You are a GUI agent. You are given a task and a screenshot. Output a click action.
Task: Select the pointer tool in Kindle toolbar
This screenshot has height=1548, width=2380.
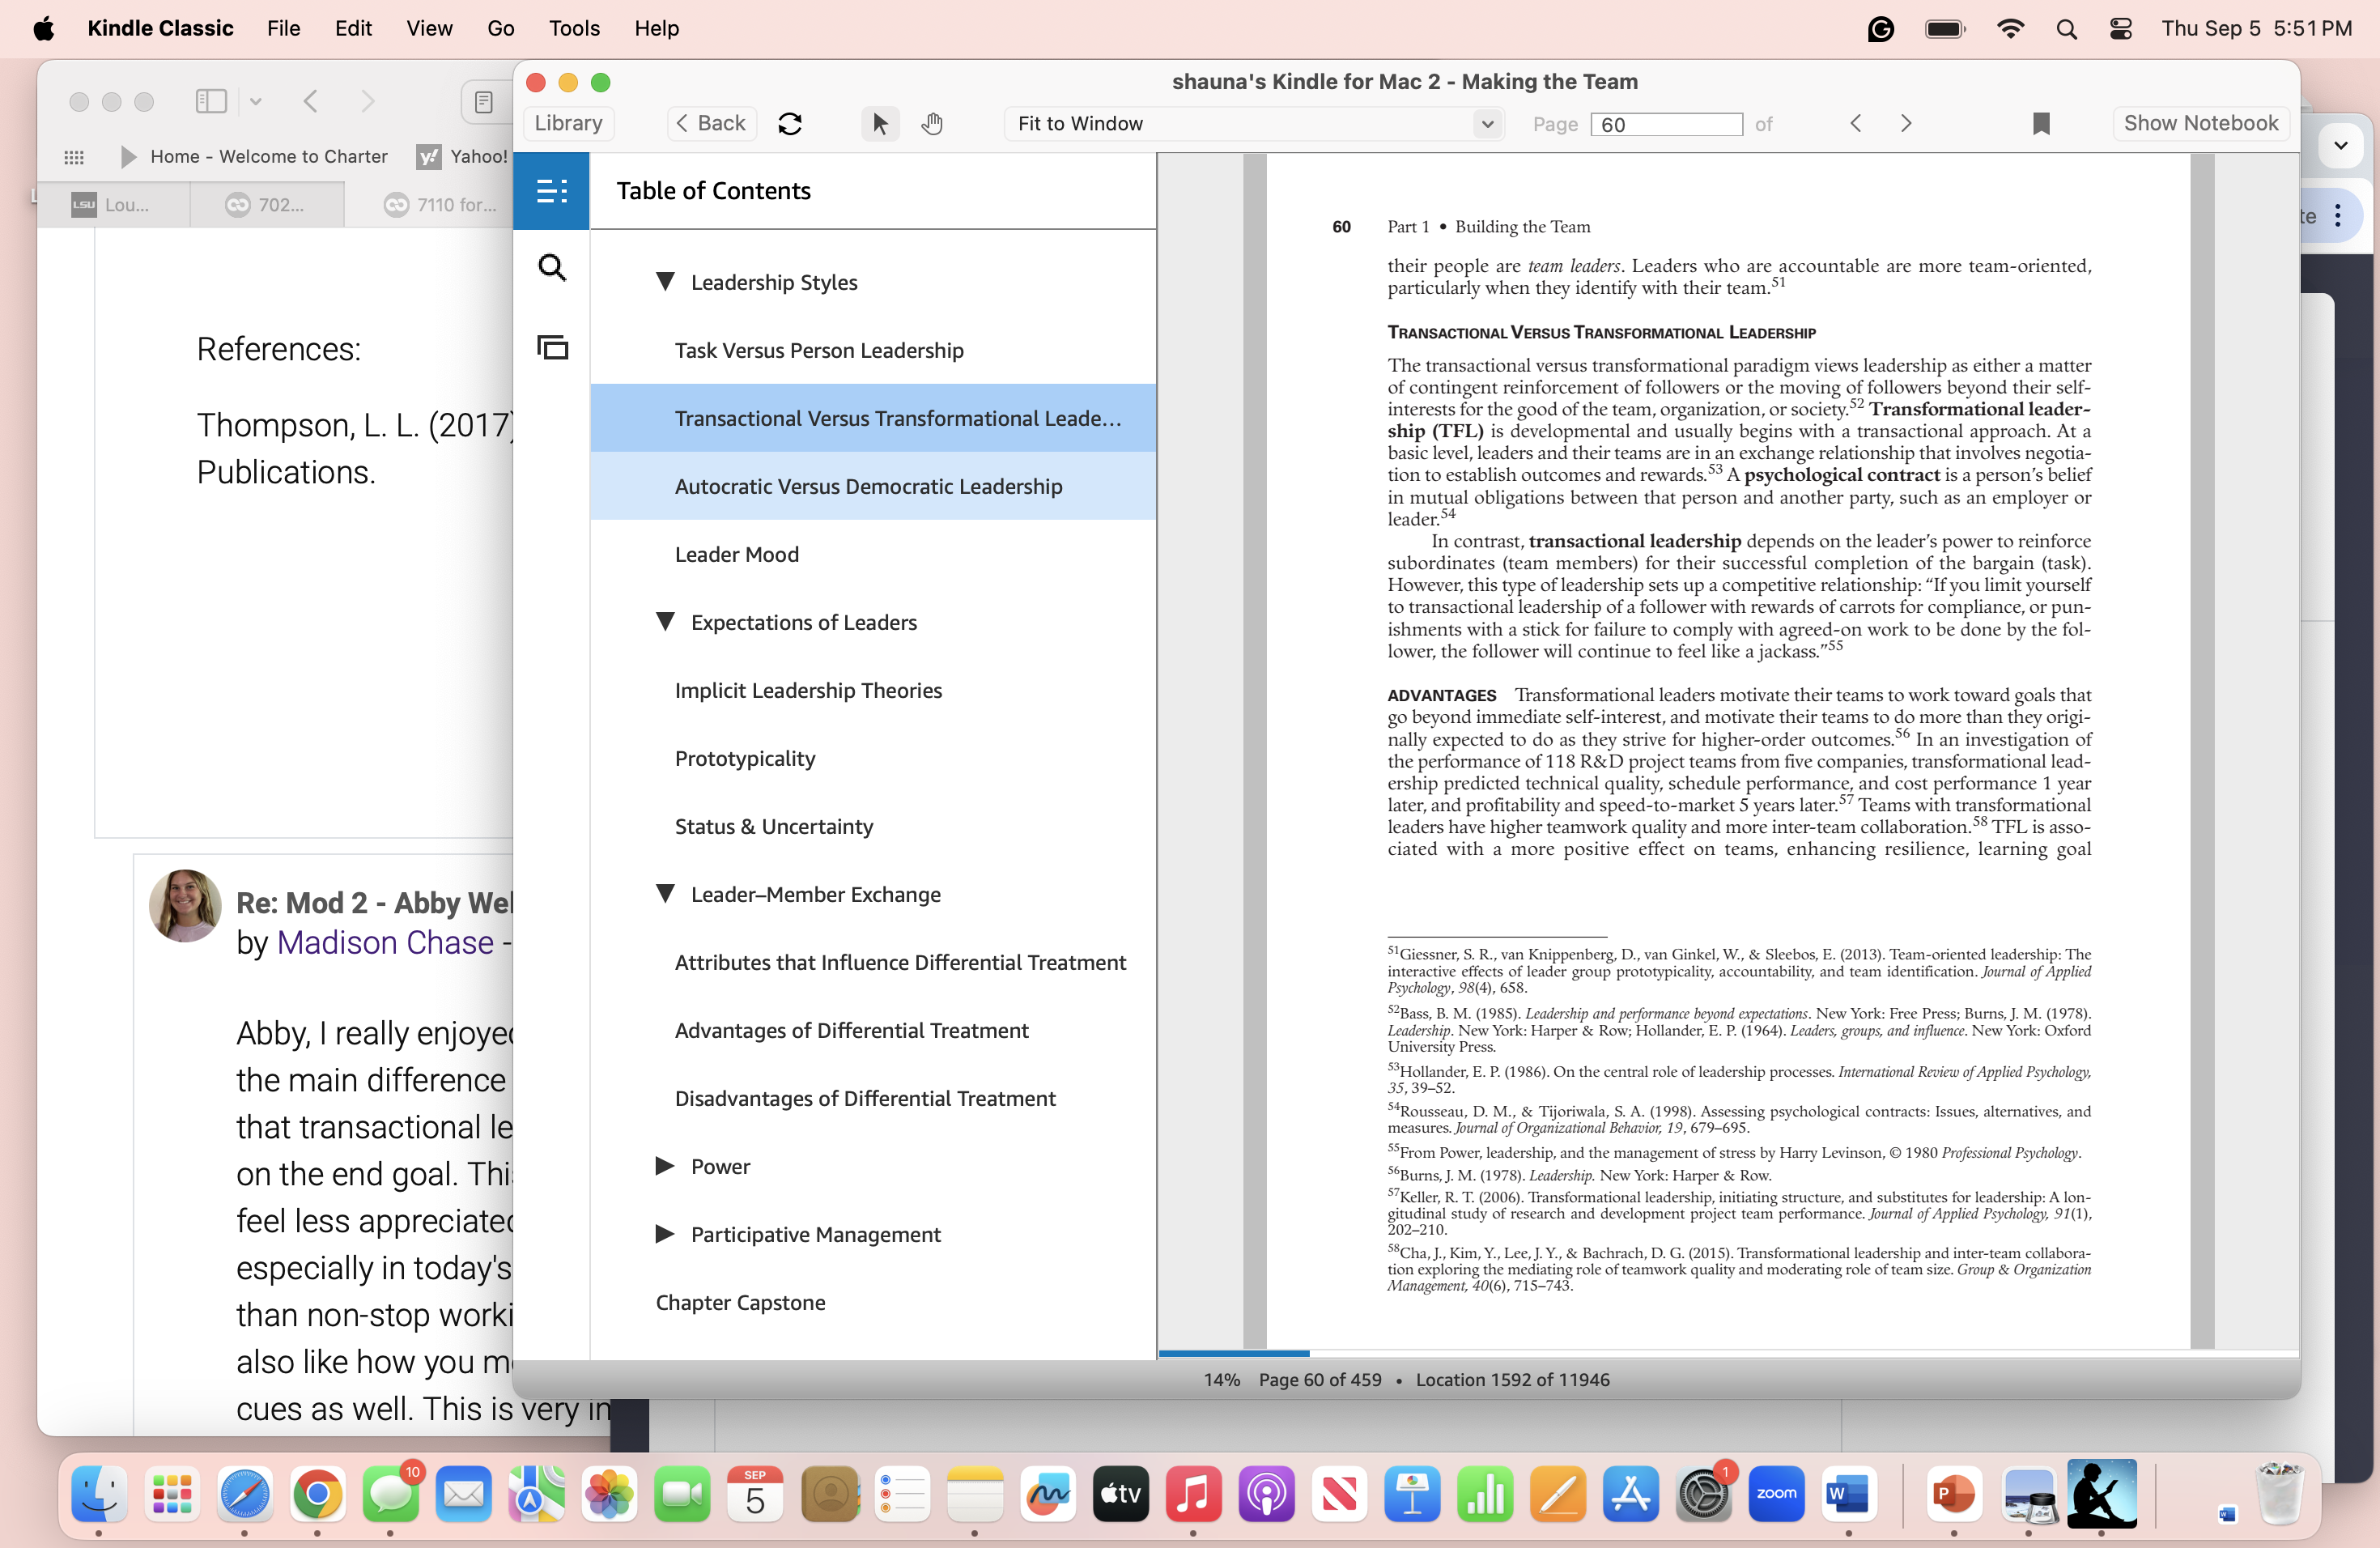879,123
